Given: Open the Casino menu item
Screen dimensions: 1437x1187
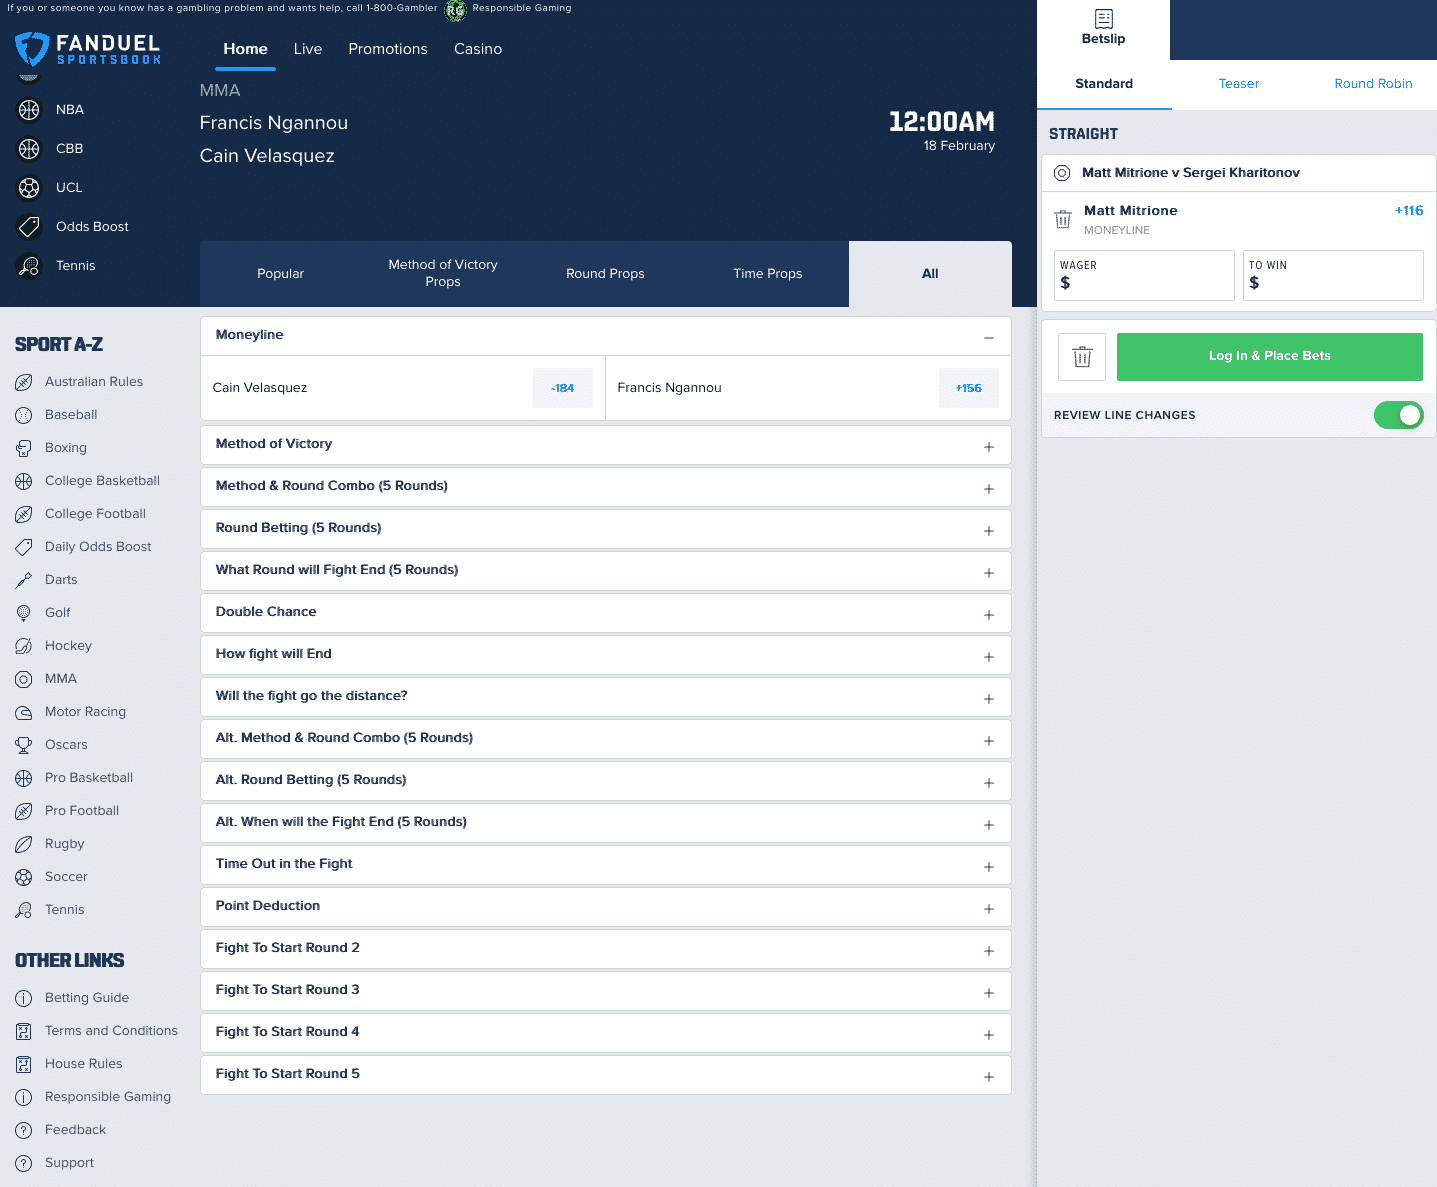Looking at the screenshot, I should pos(478,49).
